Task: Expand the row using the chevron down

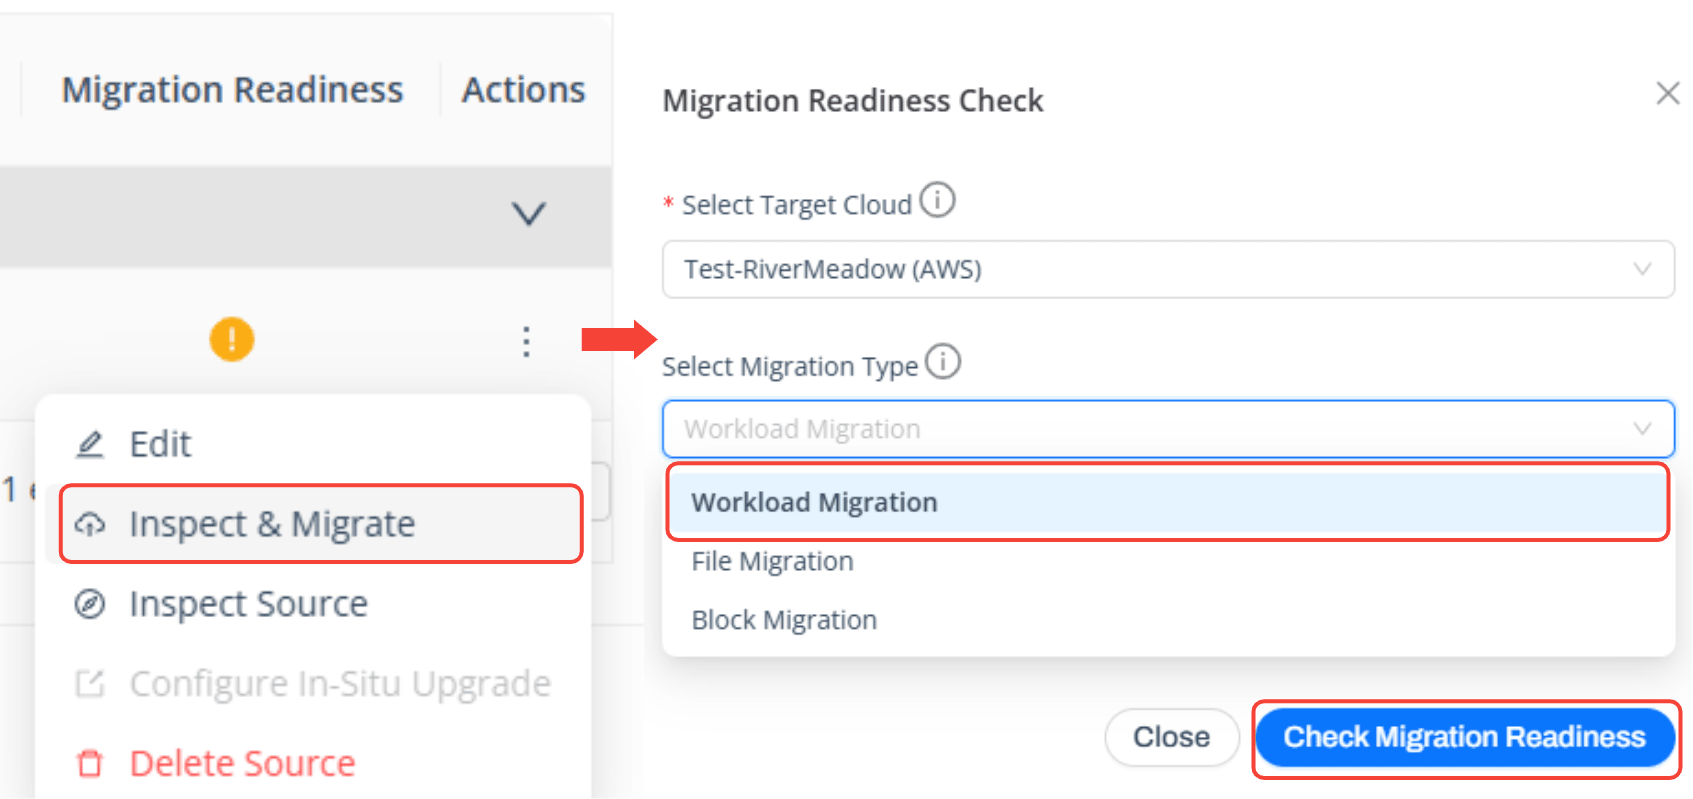Action: coord(528,214)
